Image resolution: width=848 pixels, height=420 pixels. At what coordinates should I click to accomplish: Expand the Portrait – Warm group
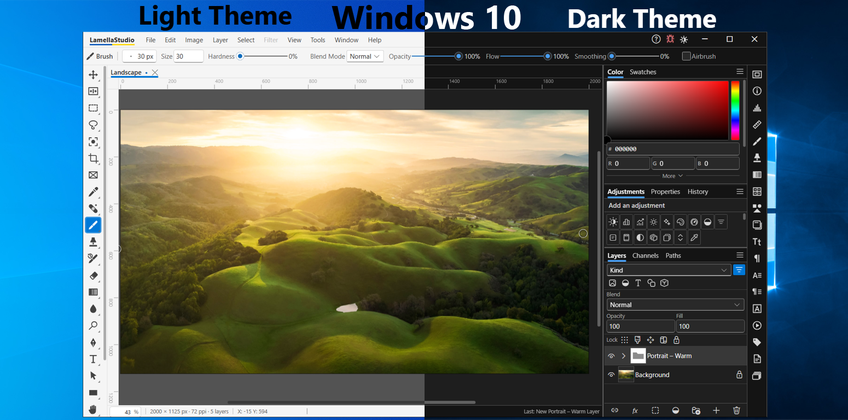pos(624,356)
